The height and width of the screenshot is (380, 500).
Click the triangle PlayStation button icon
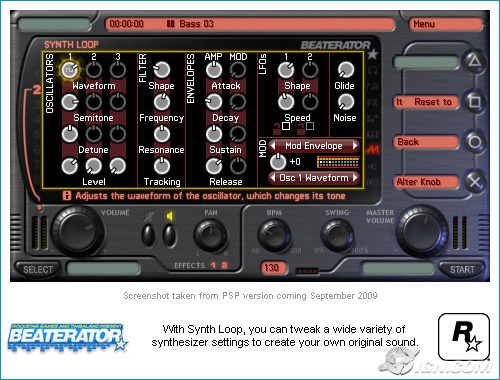tap(475, 61)
